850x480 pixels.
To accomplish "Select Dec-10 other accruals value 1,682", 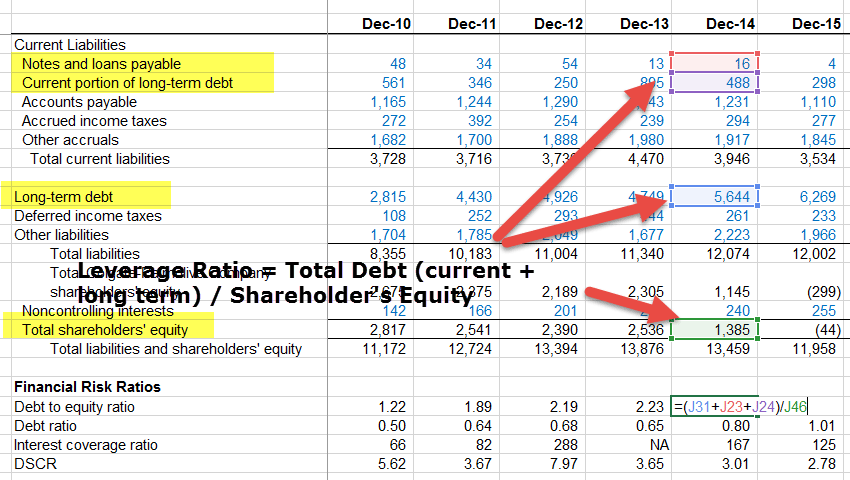I will pyautogui.click(x=388, y=139).
